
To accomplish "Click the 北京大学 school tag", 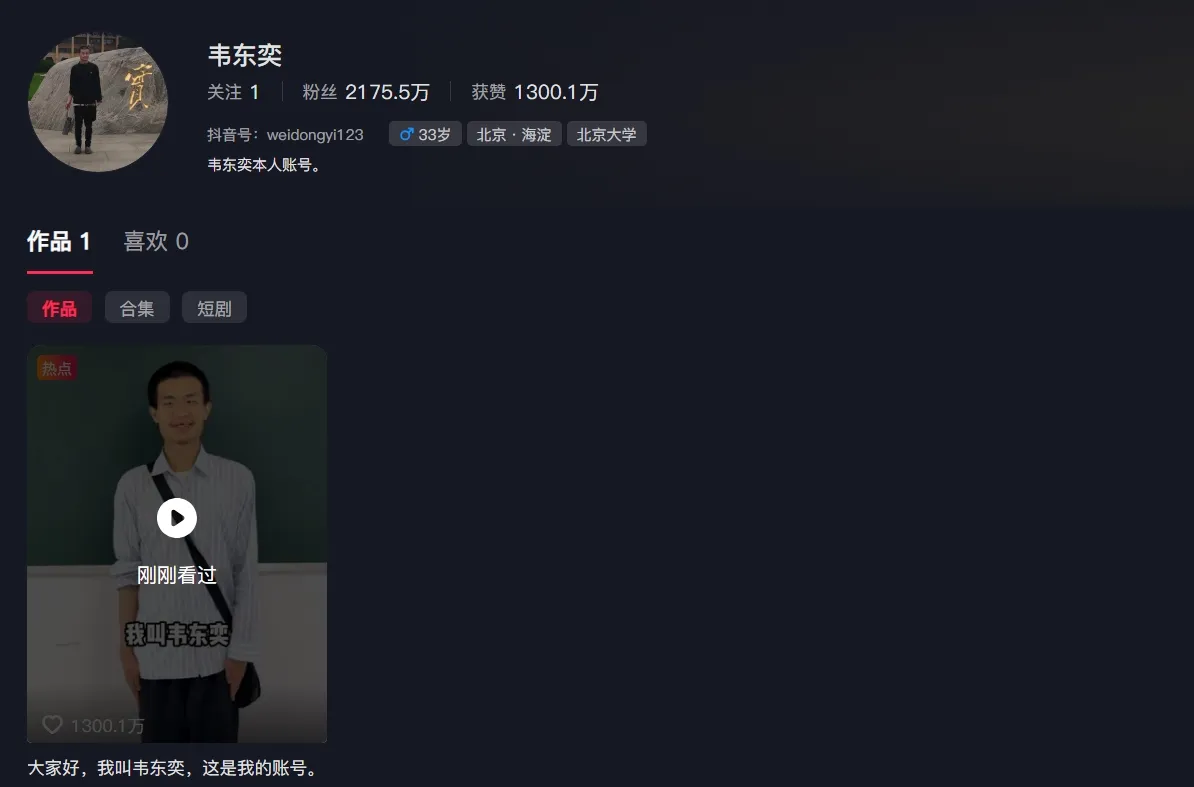I will point(607,134).
